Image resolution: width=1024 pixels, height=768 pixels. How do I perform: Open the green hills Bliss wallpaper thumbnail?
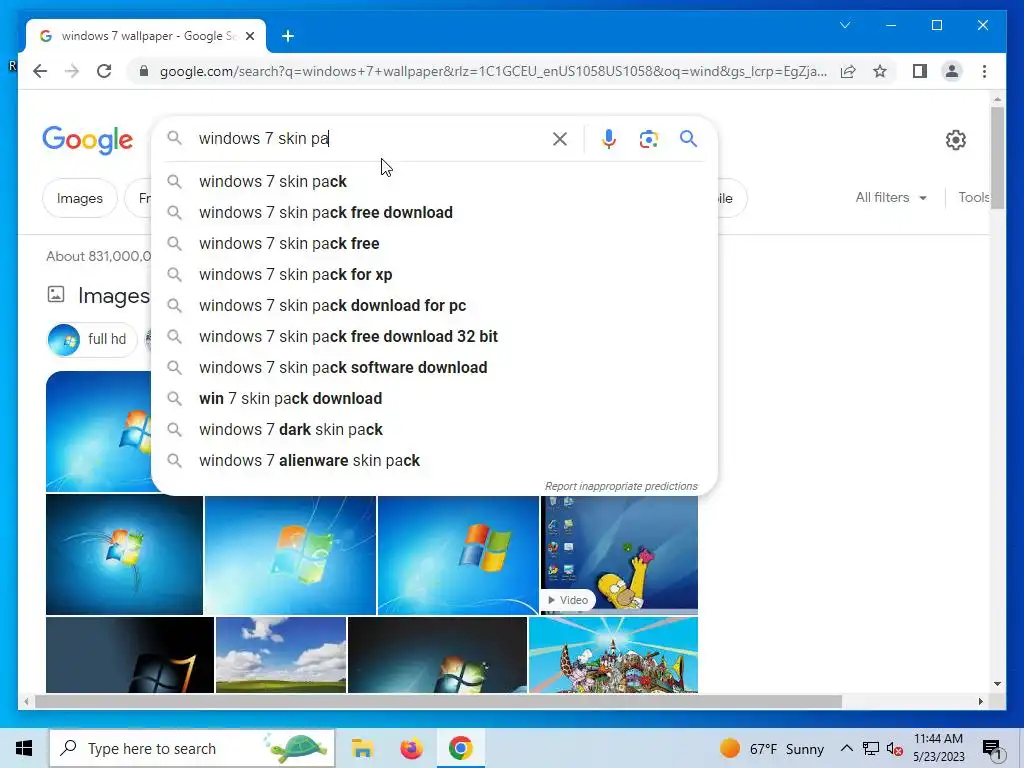click(x=281, y=655)
